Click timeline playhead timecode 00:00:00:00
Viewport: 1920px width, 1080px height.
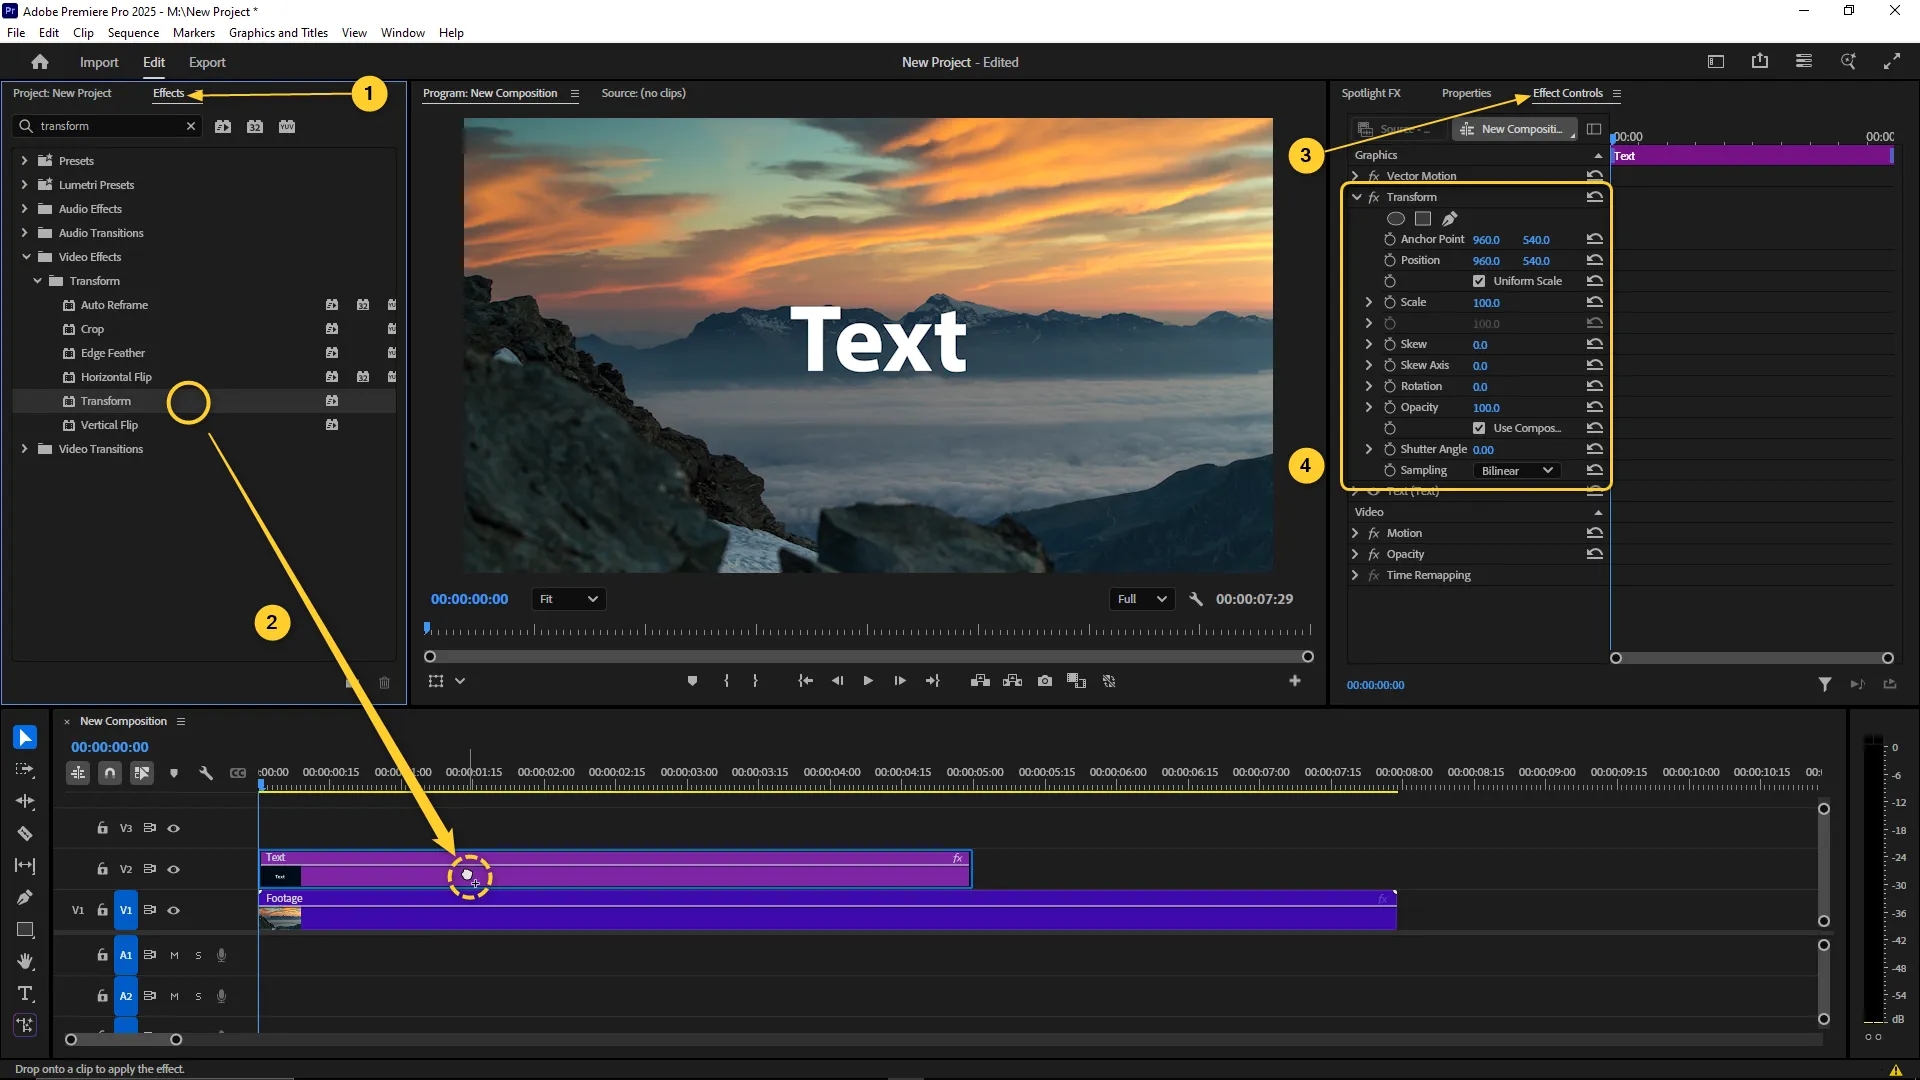click(110, 747)
